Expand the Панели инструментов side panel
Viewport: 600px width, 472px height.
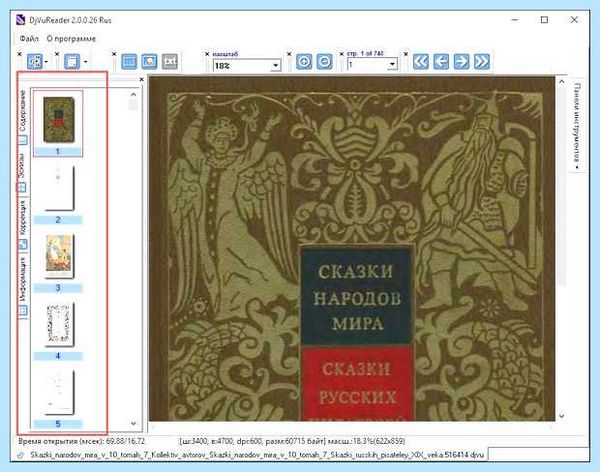pos(577,125)
